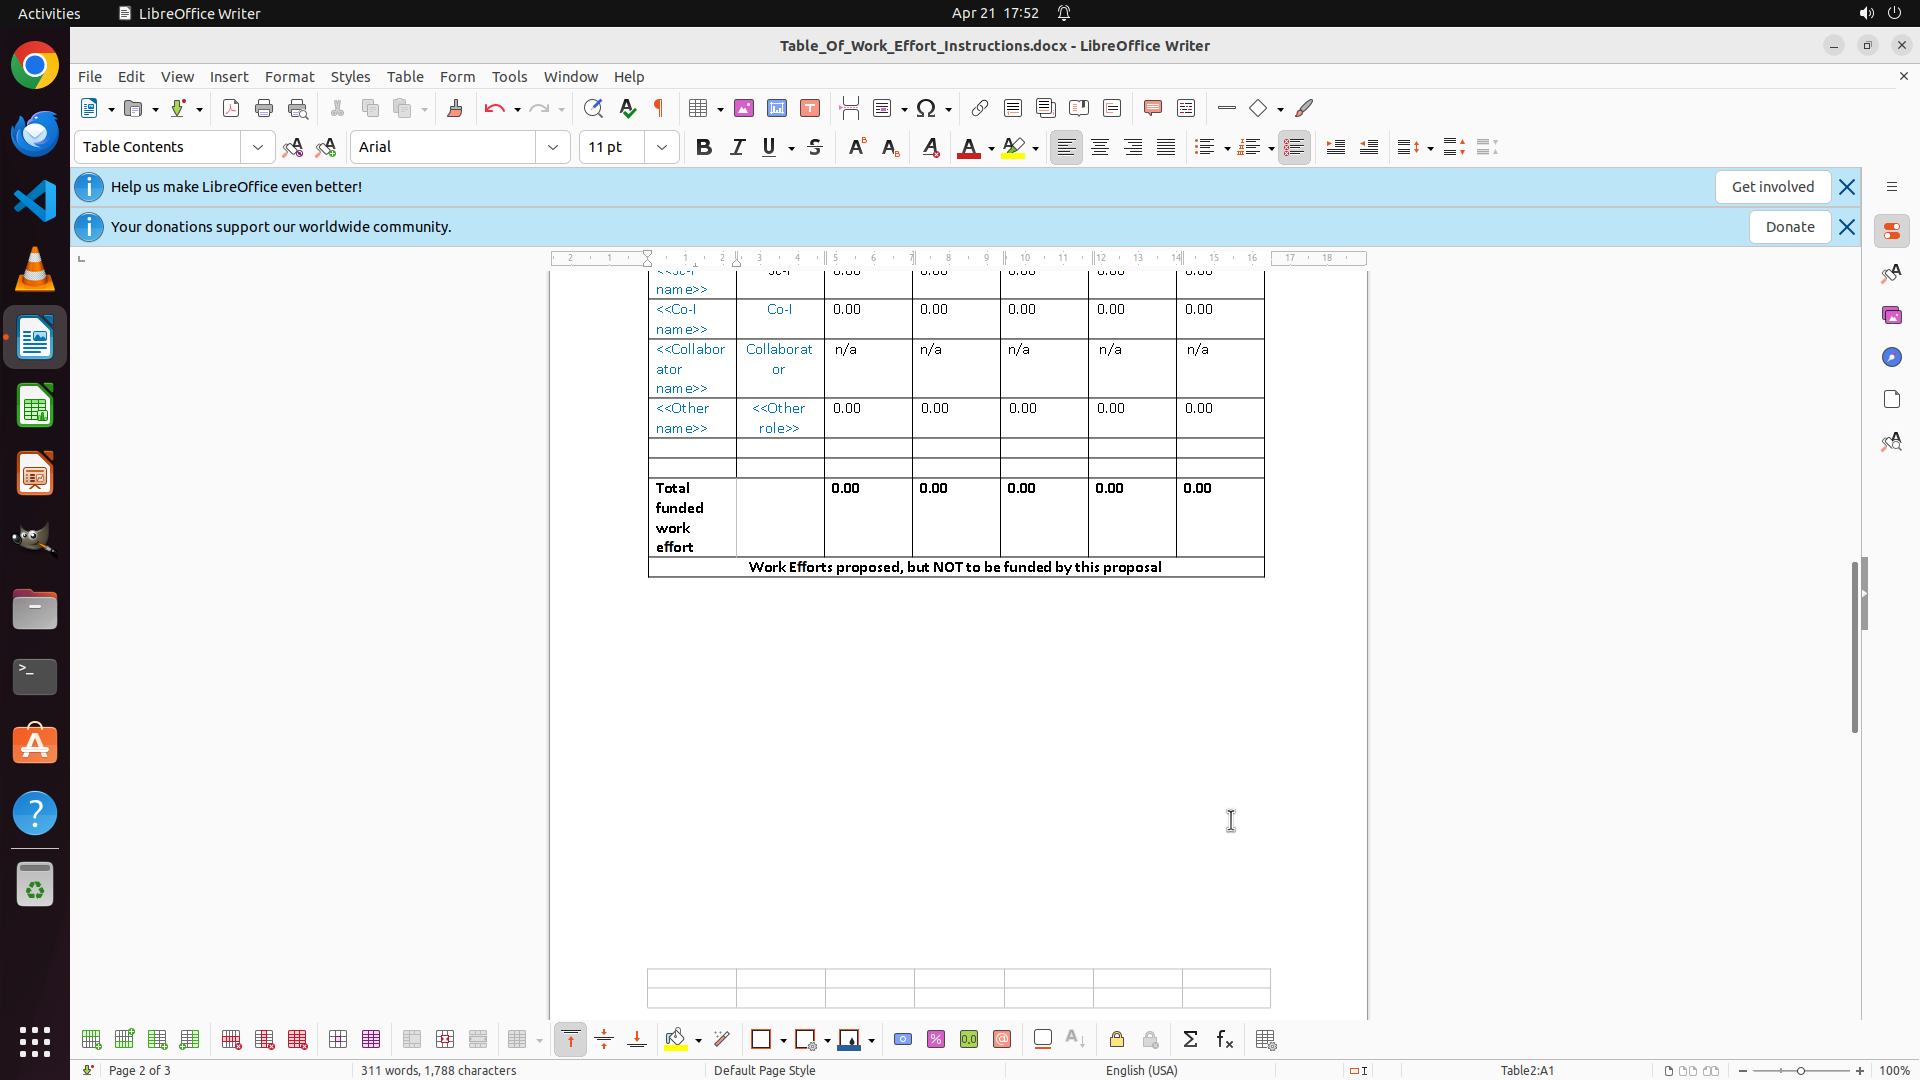Open LibreOffice Calc from the dock
This screenshot has width=1920, height=1080.
tap(35, 406)
